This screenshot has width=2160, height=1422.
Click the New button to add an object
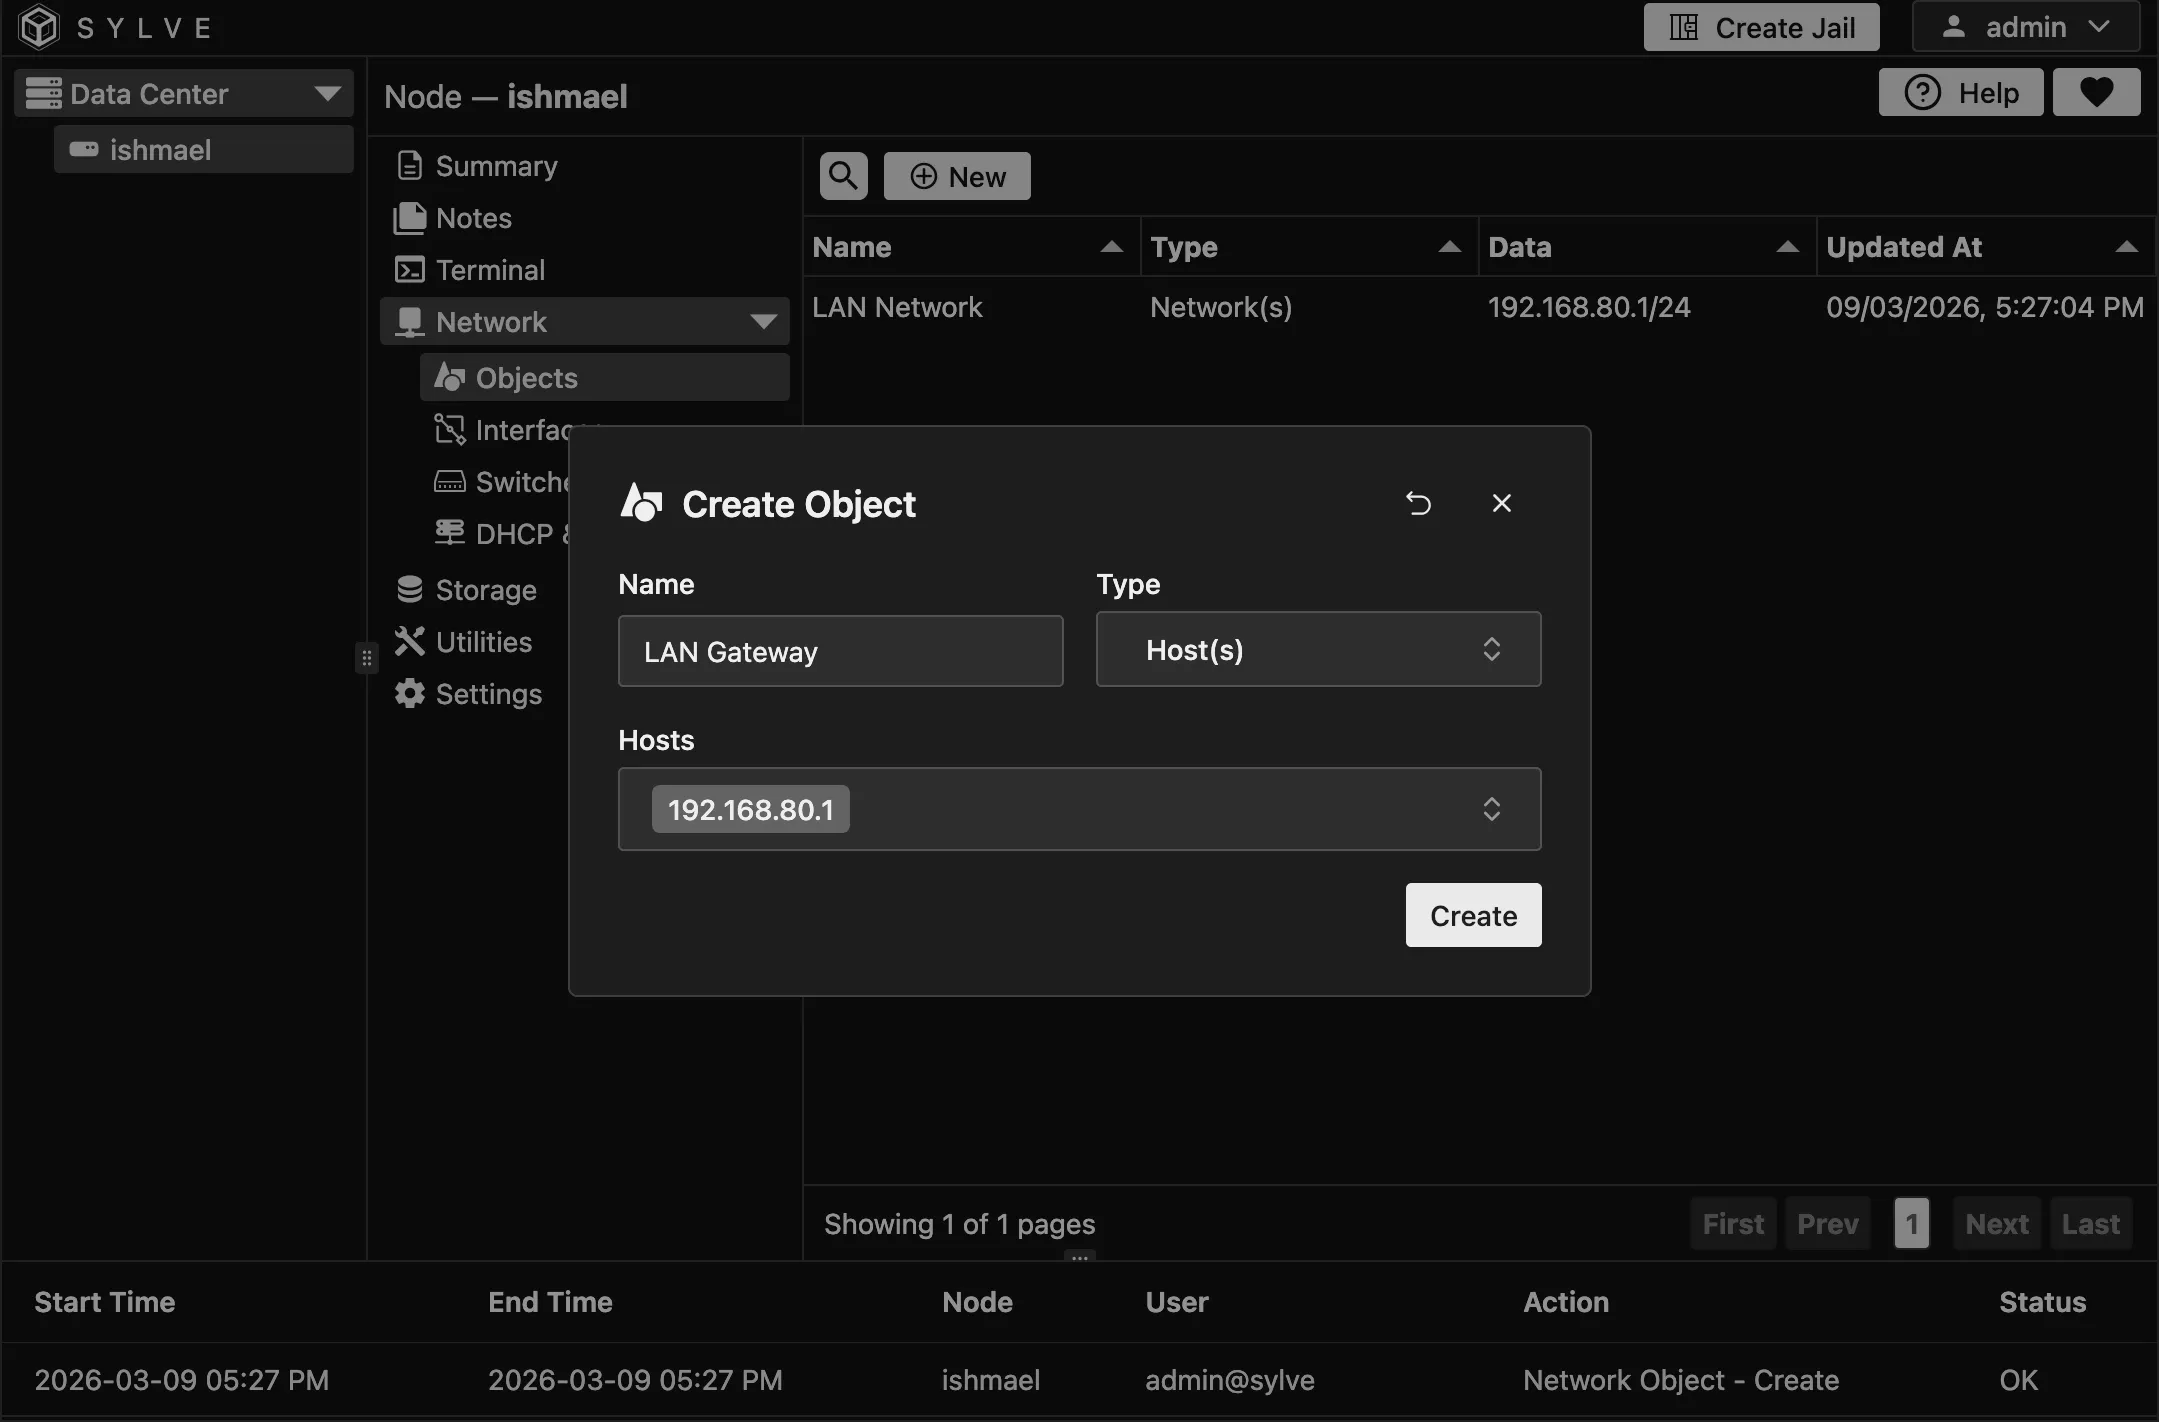point(956,175)
